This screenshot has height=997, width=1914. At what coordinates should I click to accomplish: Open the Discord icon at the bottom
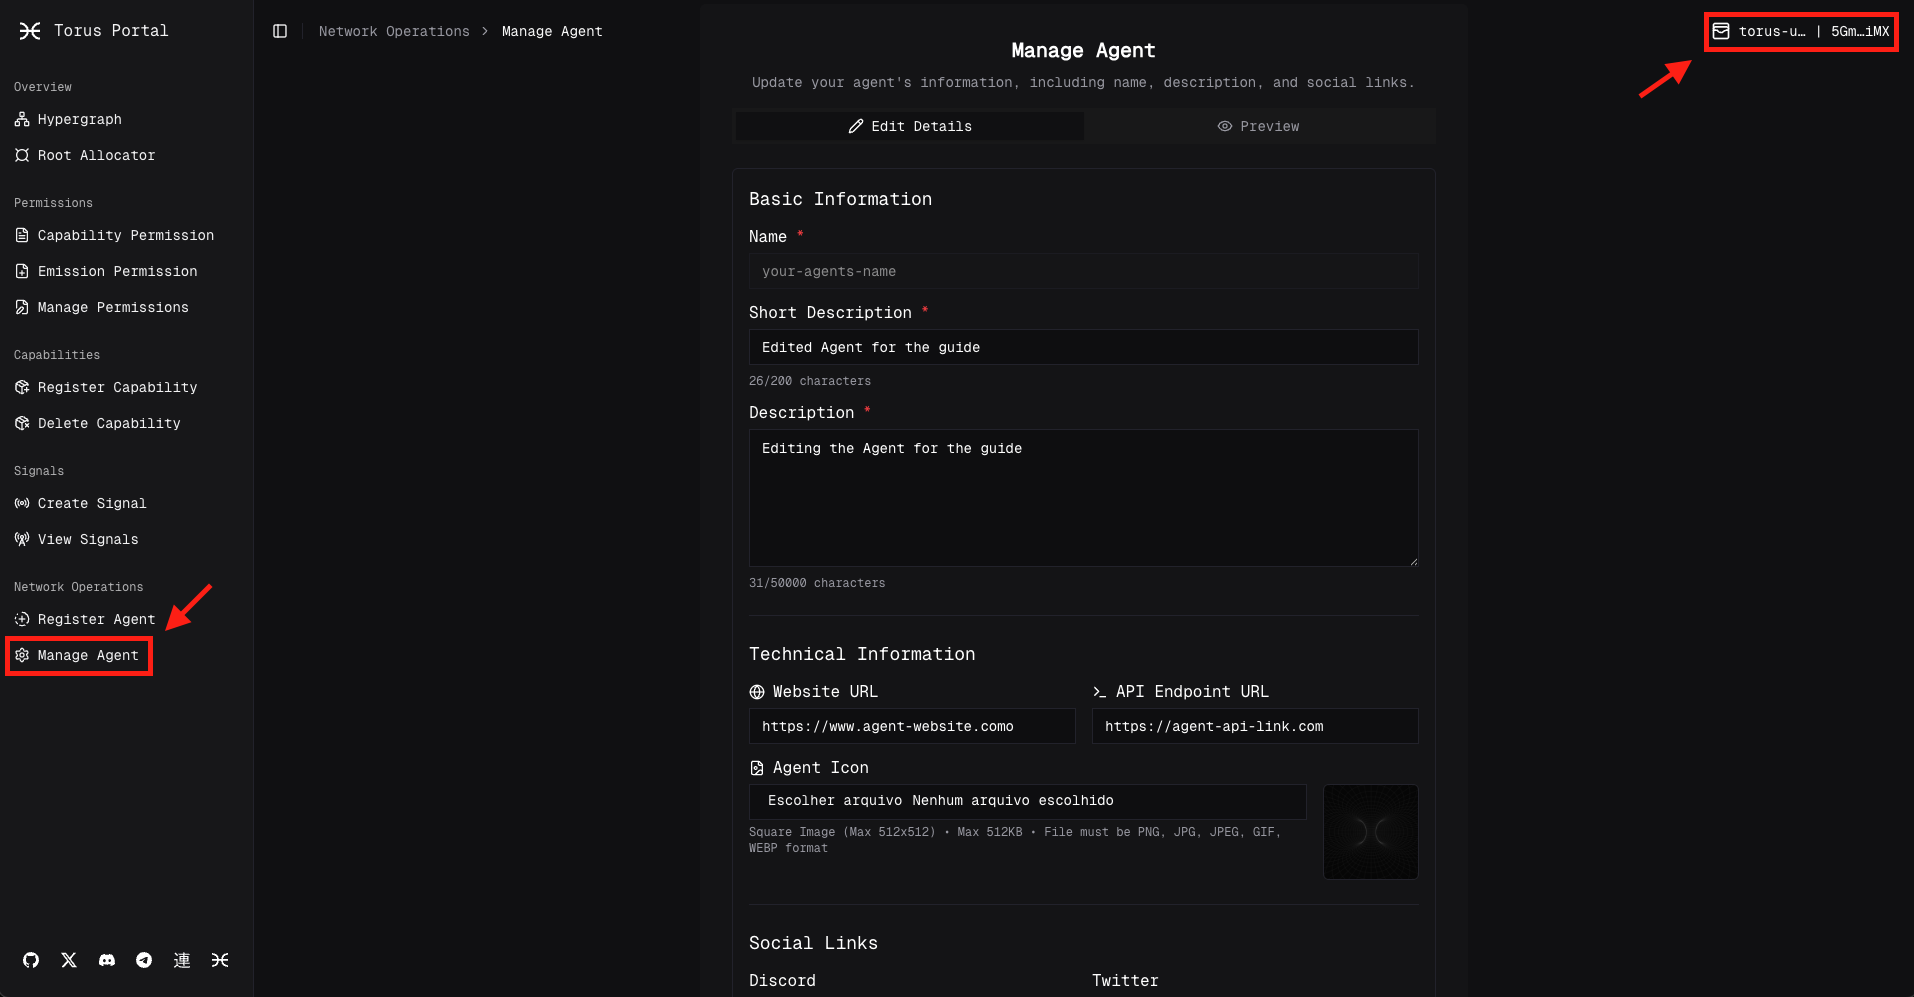106,960
